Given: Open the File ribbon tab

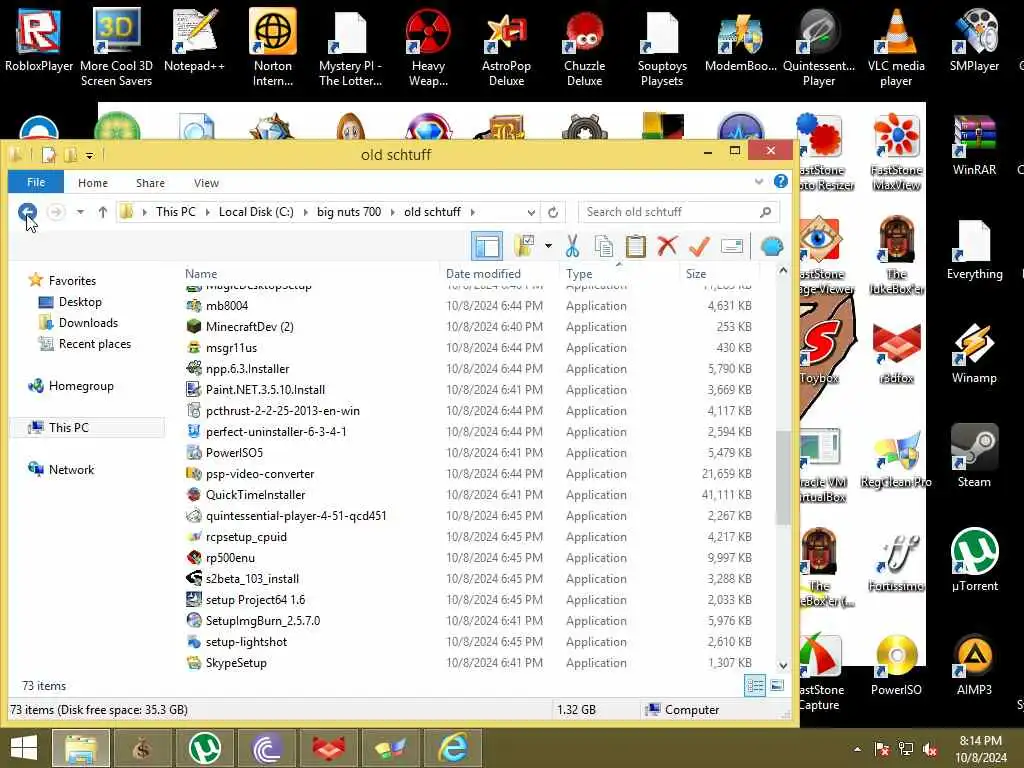Looking at the screenshot, I should (x=36, y=182).
